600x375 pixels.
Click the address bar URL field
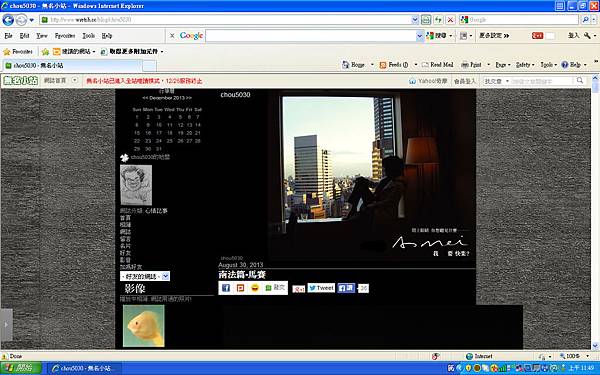[x=226, y=20]
